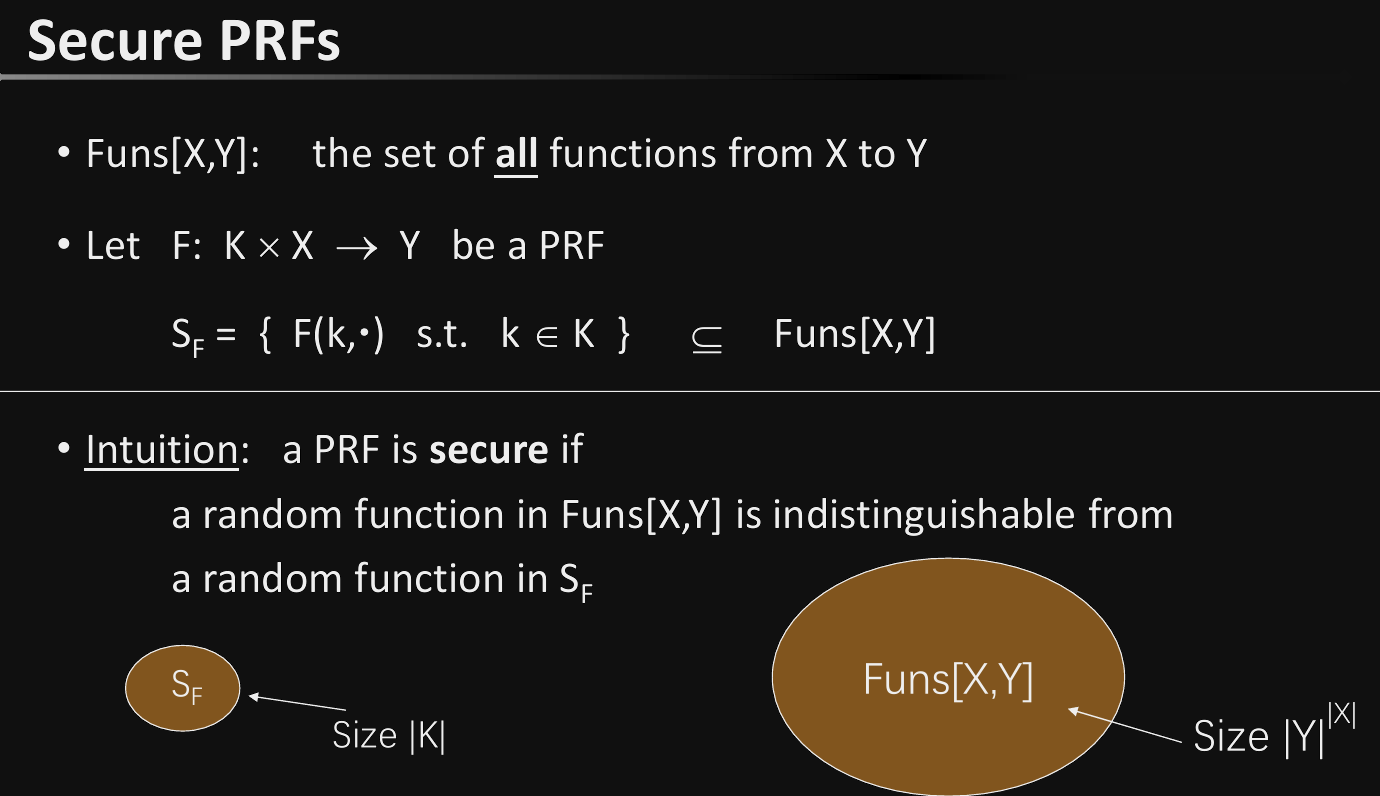The height and width of the screenshot is (796, 1380).
Task: Click the Secure PRFs slide title
Action: pos(184,40)
